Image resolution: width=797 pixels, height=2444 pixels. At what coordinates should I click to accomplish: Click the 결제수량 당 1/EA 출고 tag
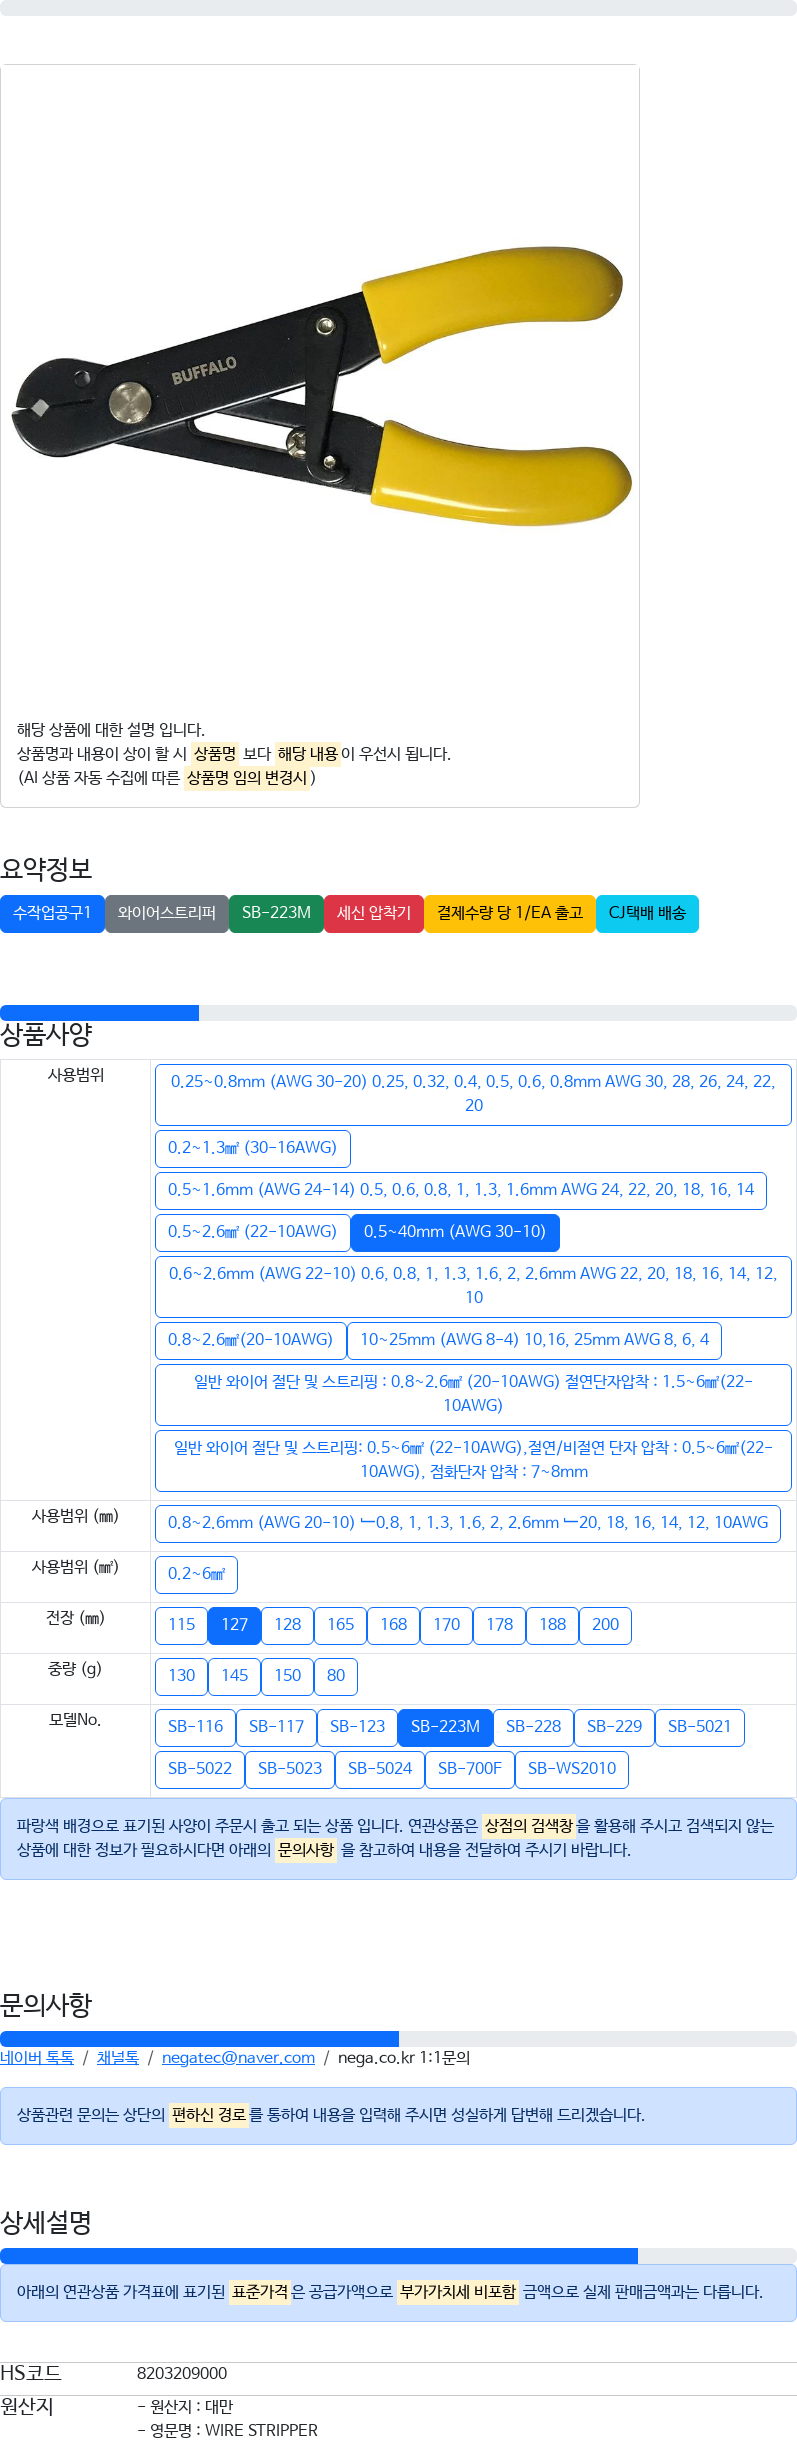click(x=510, y=913)
